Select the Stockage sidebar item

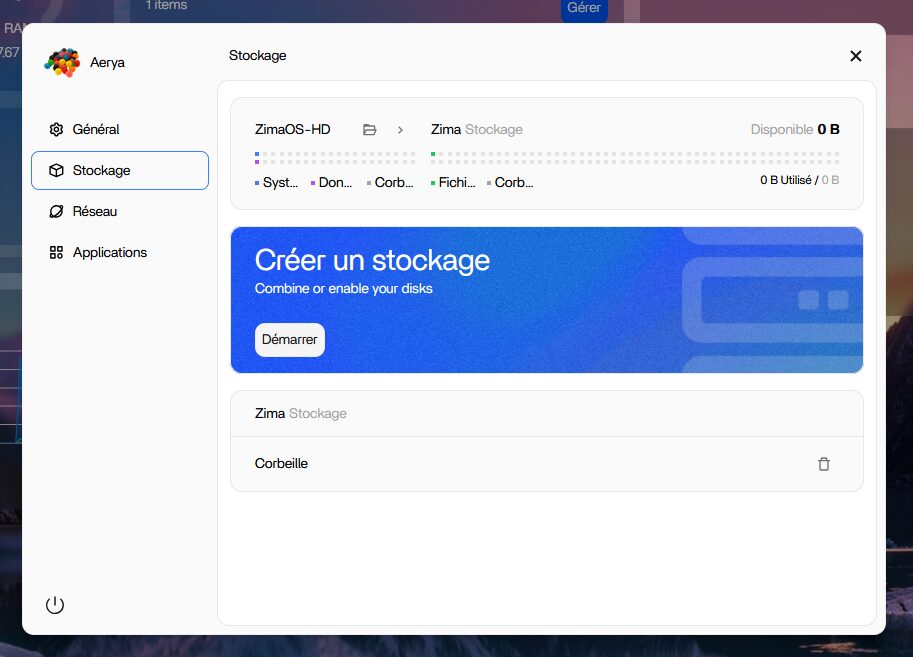pyautogui.click(x=119, y=170)
